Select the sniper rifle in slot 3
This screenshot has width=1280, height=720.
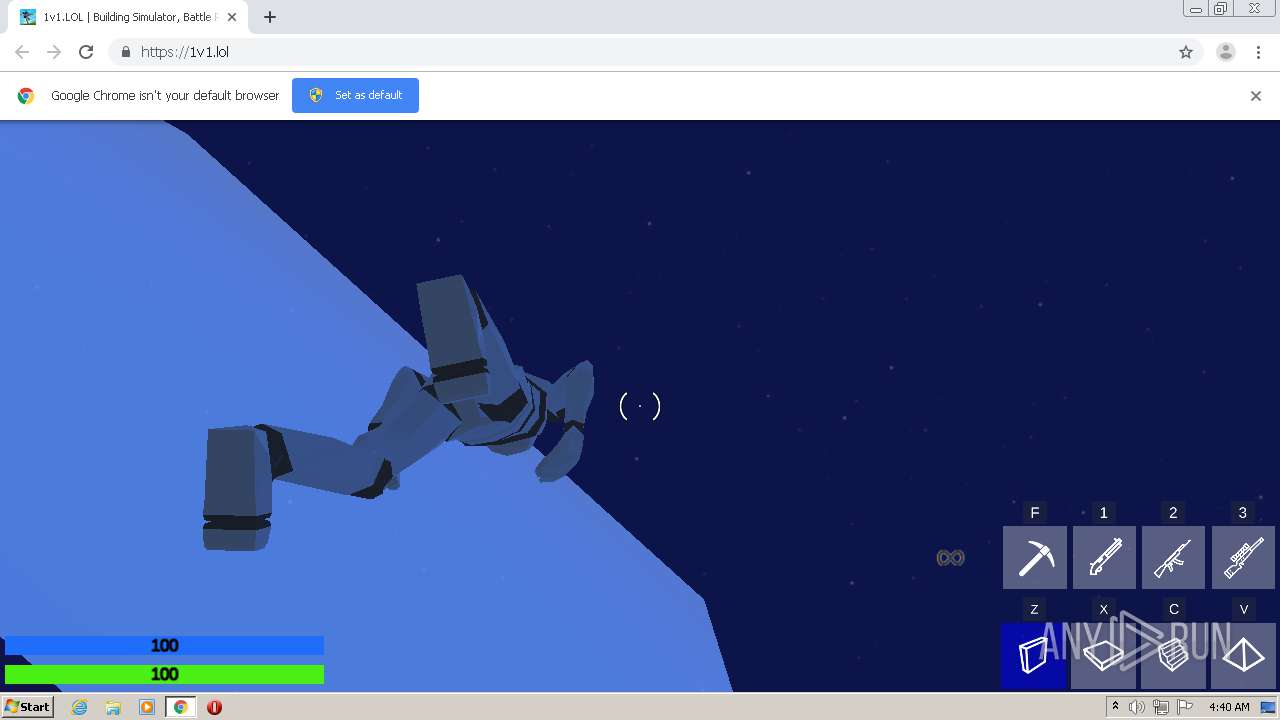[1243, 557]
